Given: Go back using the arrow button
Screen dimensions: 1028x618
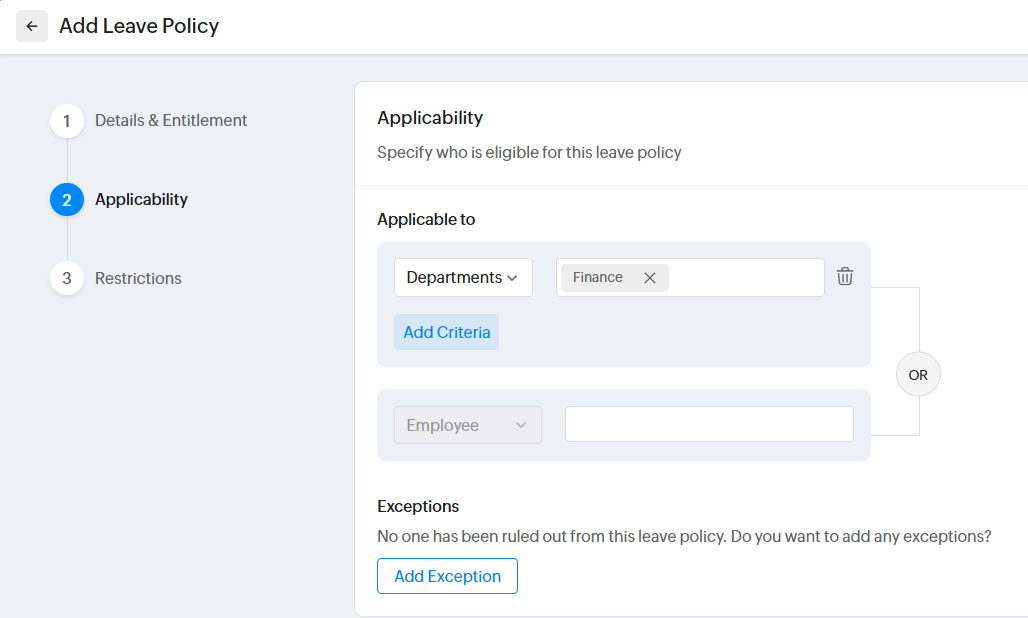Looking at the screenshot, I should pyautogui.click(x=32, y=26).
